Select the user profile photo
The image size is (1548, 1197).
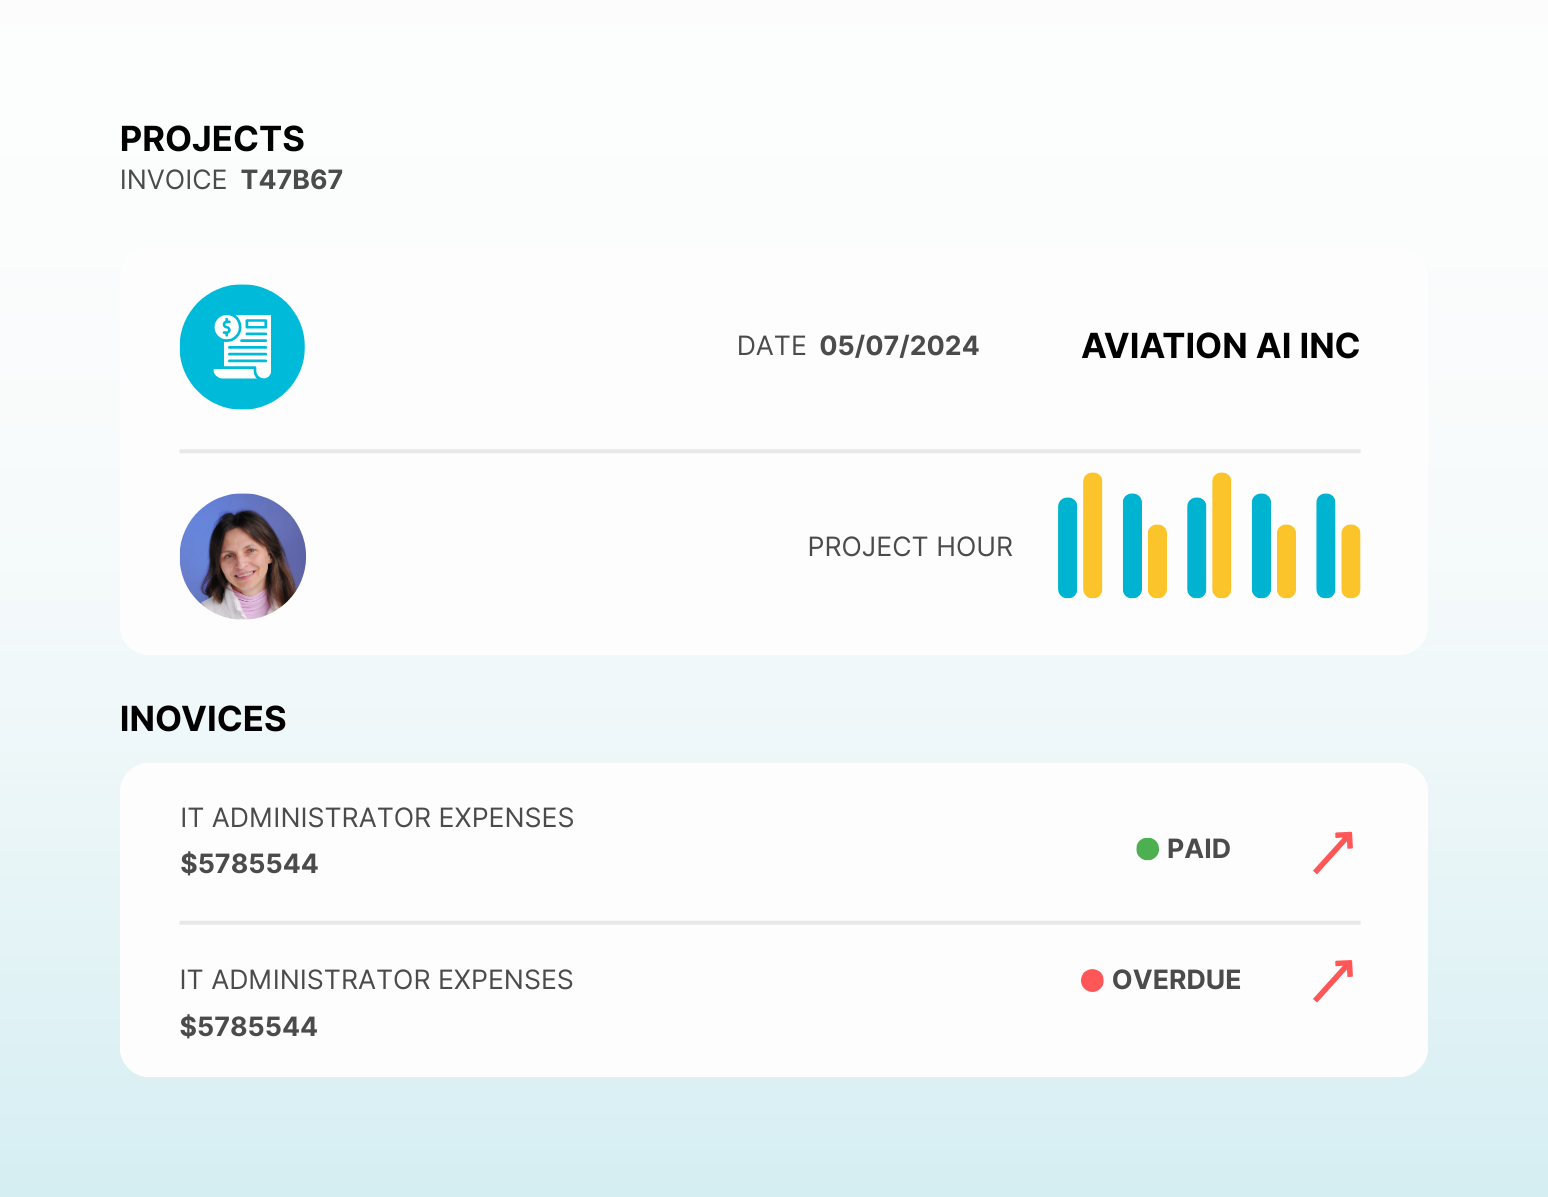point(243,556)
